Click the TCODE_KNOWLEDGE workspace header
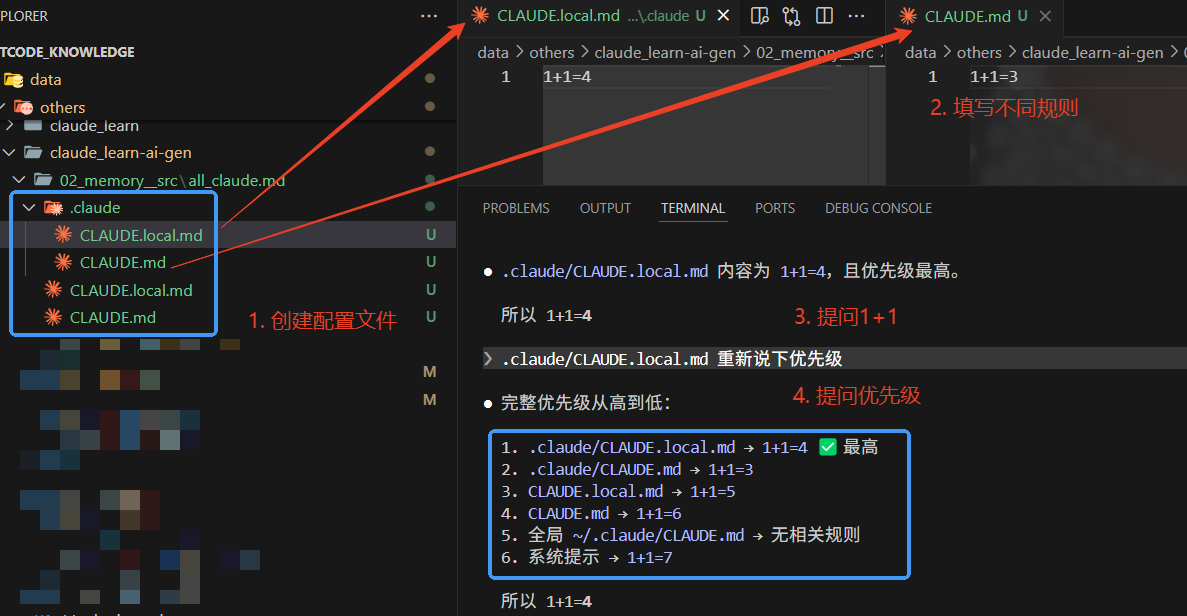 tap(67, 52)
